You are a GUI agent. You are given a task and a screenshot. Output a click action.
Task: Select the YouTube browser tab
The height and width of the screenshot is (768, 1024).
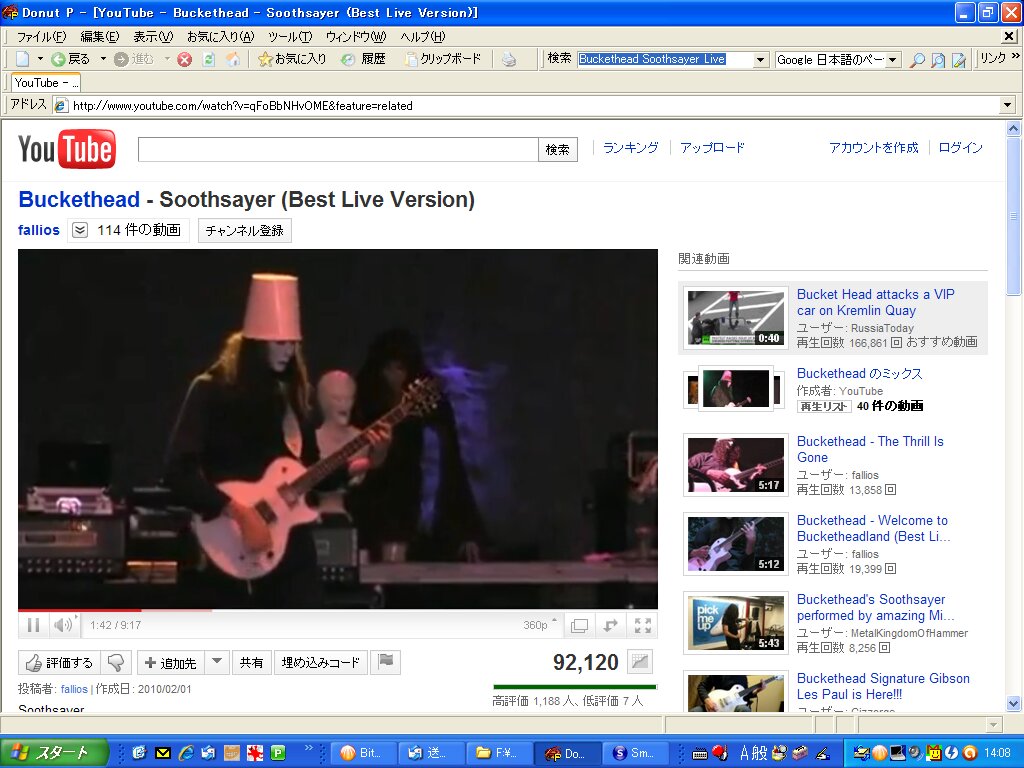coord(46,83)
